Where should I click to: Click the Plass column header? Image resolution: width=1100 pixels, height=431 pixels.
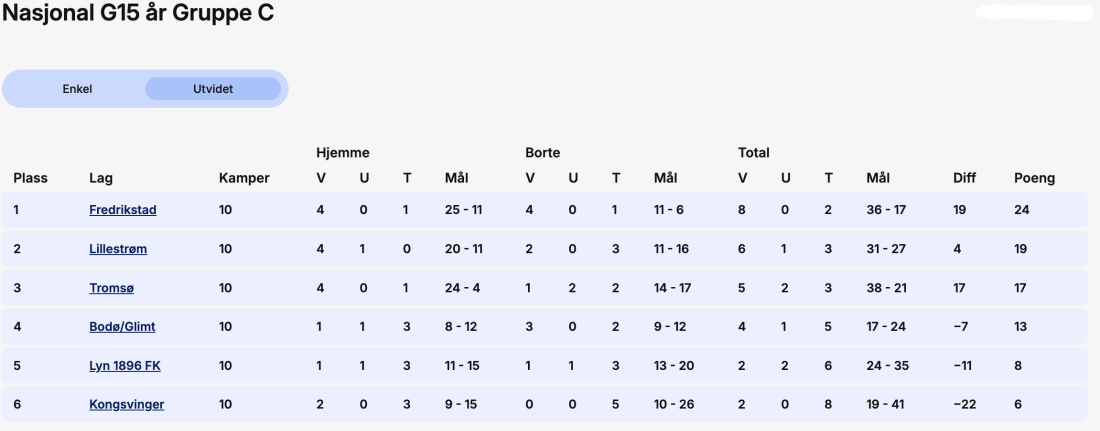click(x=30, y=178)
